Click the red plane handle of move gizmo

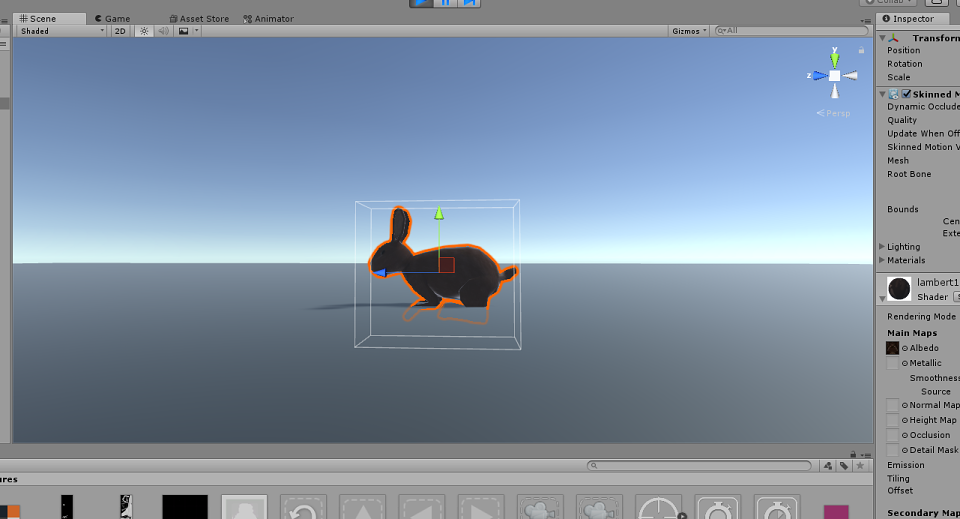446,265
